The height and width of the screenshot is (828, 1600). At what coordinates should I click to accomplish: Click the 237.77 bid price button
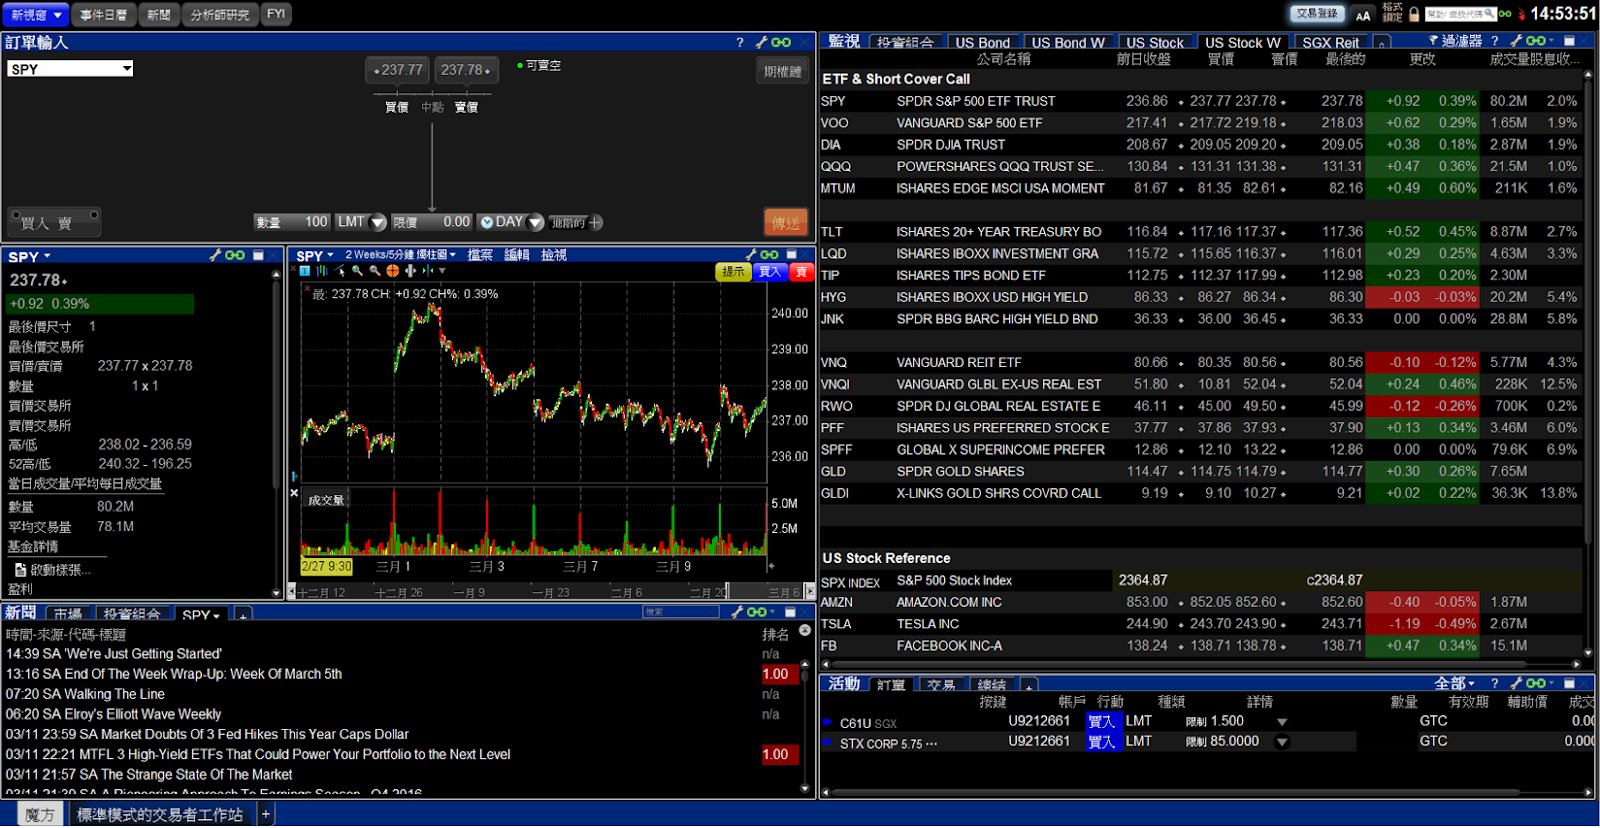398,70
